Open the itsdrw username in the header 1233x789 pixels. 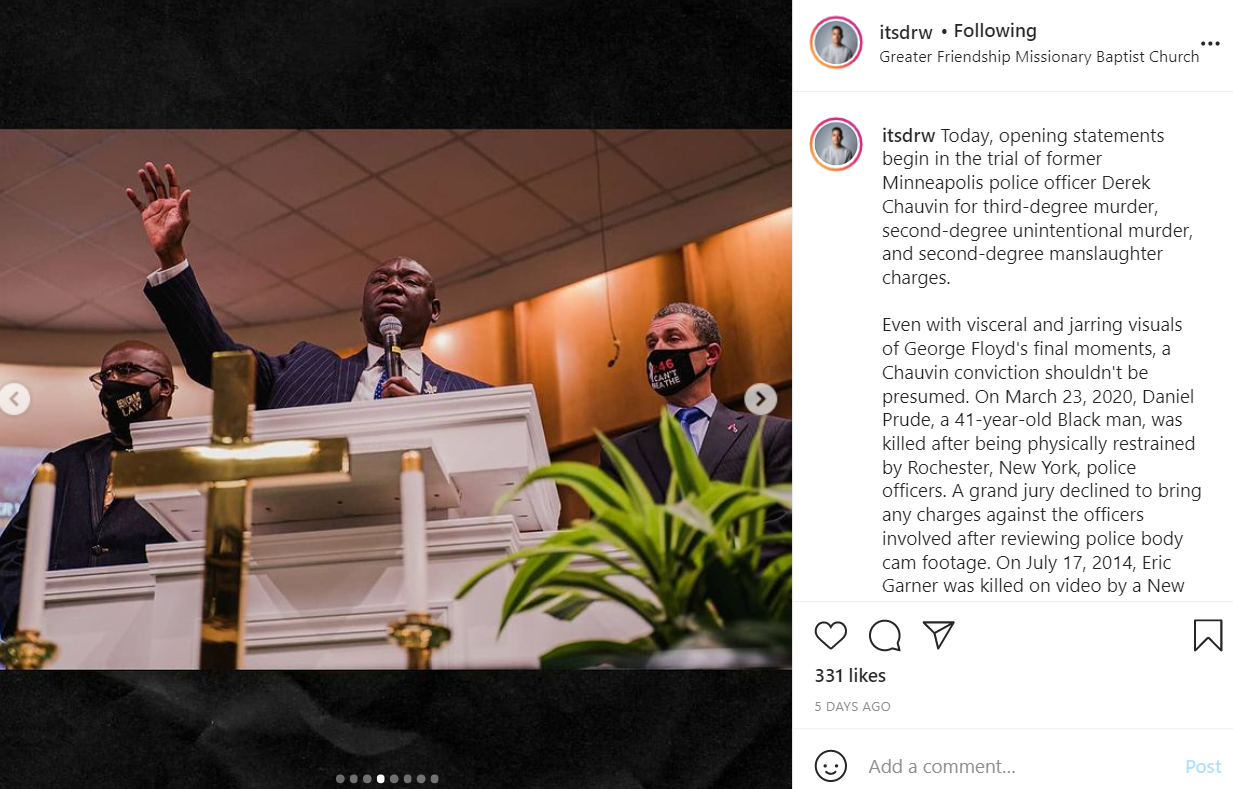[906, 31]
